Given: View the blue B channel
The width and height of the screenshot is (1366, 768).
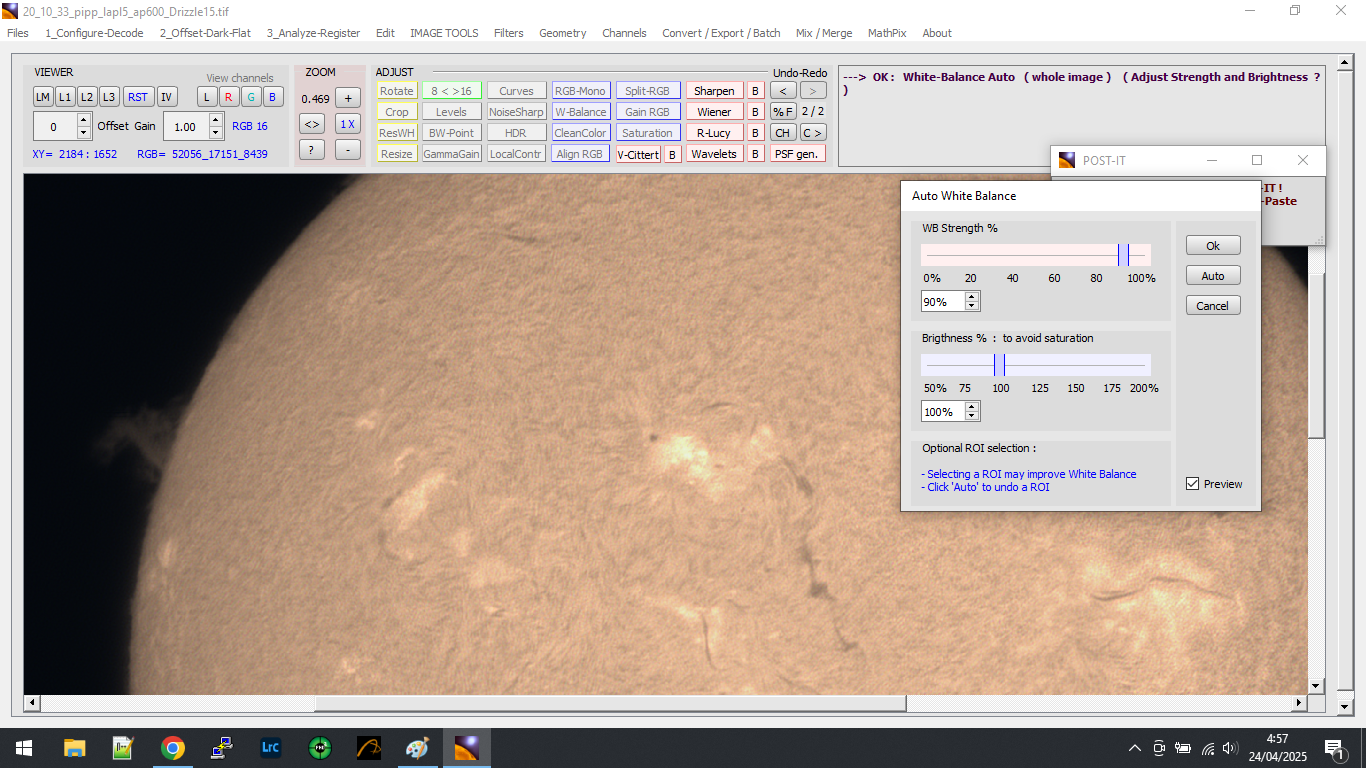Looking at the screenshot, I should coord(272,97).
